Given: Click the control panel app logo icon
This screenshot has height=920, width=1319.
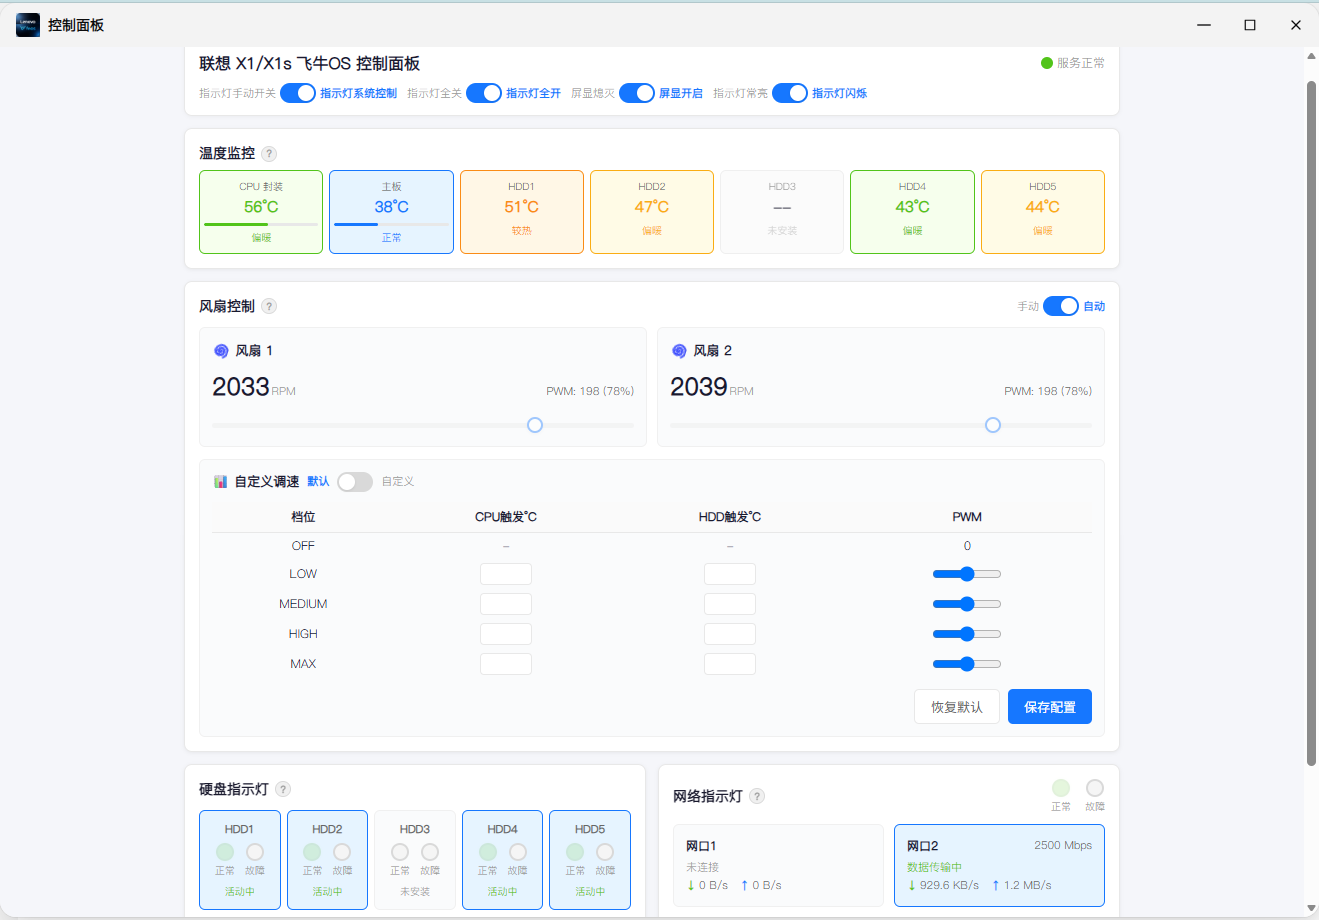Looking at the screenshot, I should pos(28,25).
